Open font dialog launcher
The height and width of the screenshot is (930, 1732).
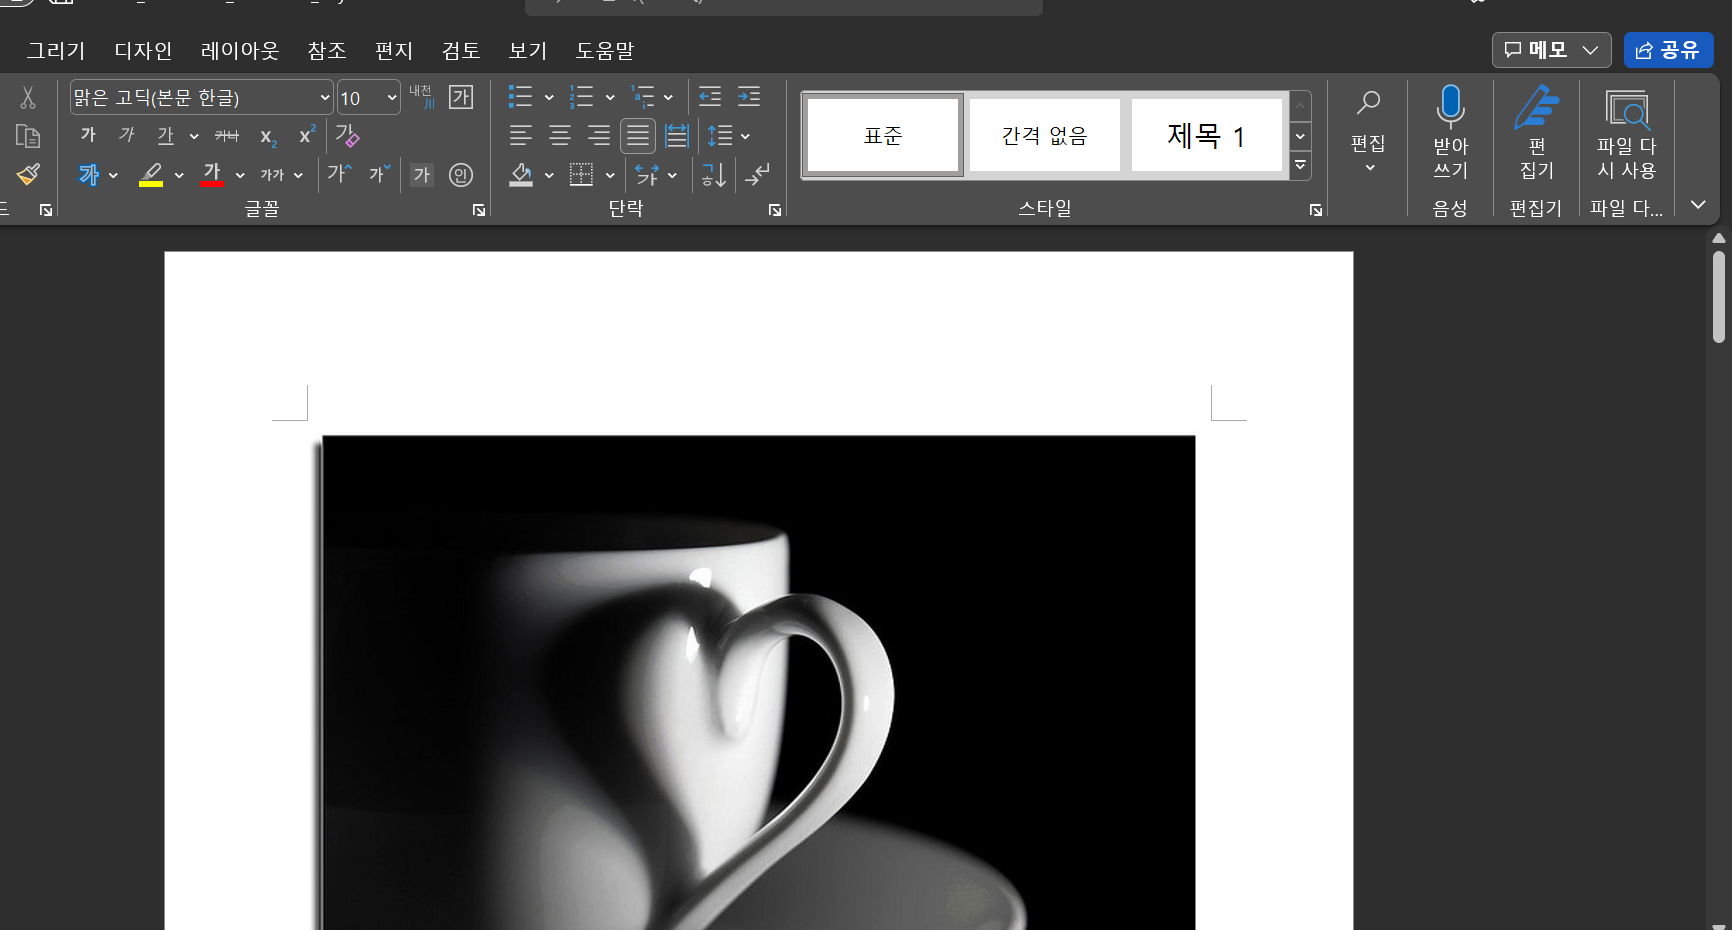coord(479,210)
